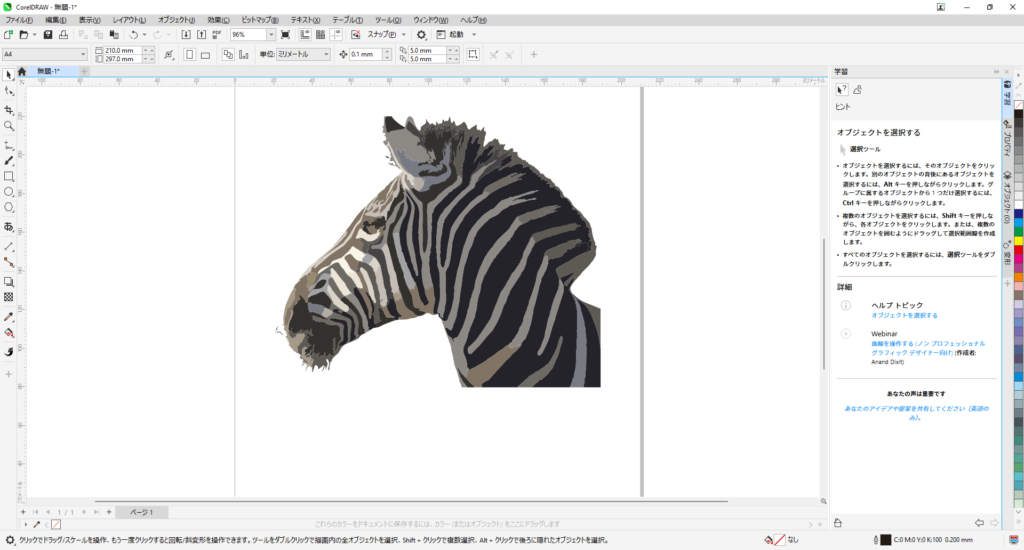Screen dimensions: 1024x550
Task: Open the オブジェクト menu
Action: pyautogui.click(x=178, y=20)
